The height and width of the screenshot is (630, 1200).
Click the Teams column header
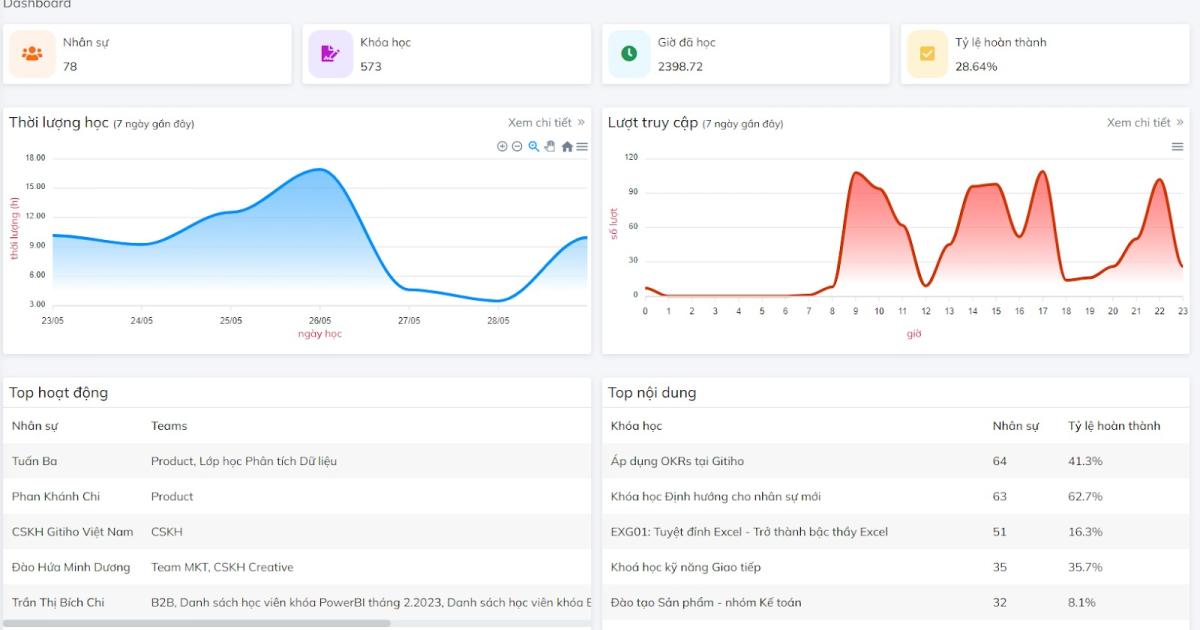click(x=169, y=426)
